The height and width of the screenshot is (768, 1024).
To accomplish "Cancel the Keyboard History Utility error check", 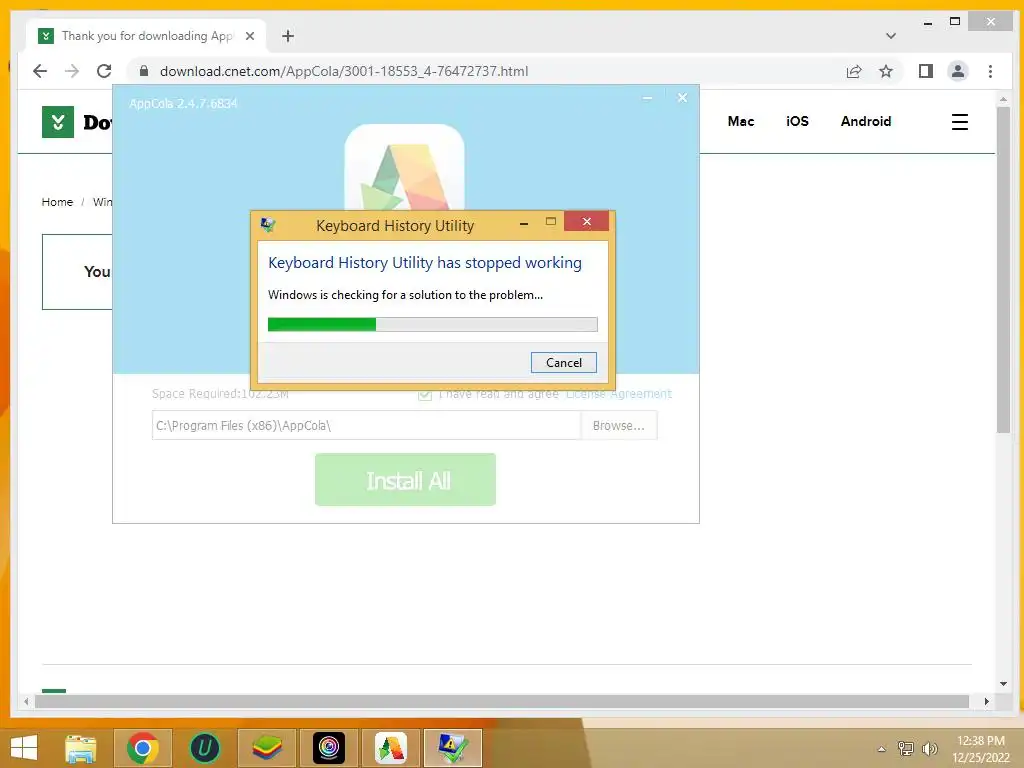I will pyautogui.click(x=564, y=362).
